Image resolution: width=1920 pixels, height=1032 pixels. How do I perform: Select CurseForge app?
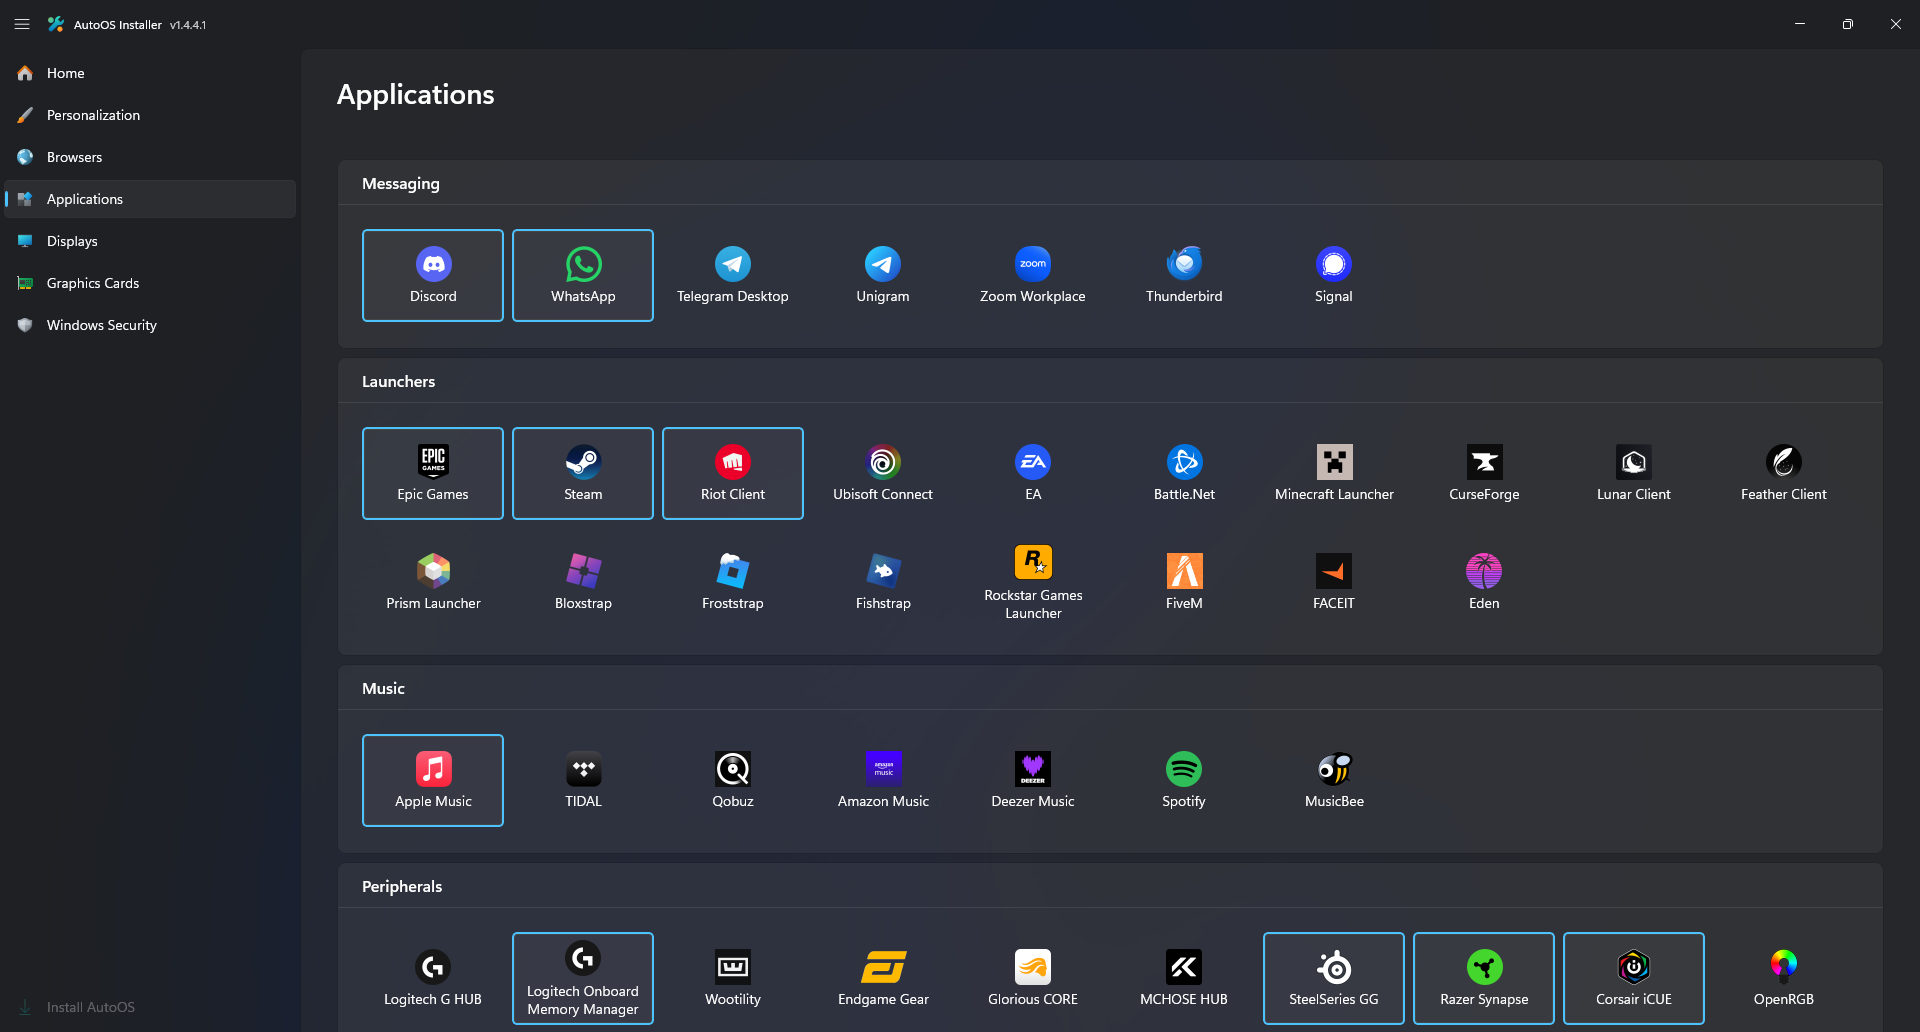[1484, 473]
